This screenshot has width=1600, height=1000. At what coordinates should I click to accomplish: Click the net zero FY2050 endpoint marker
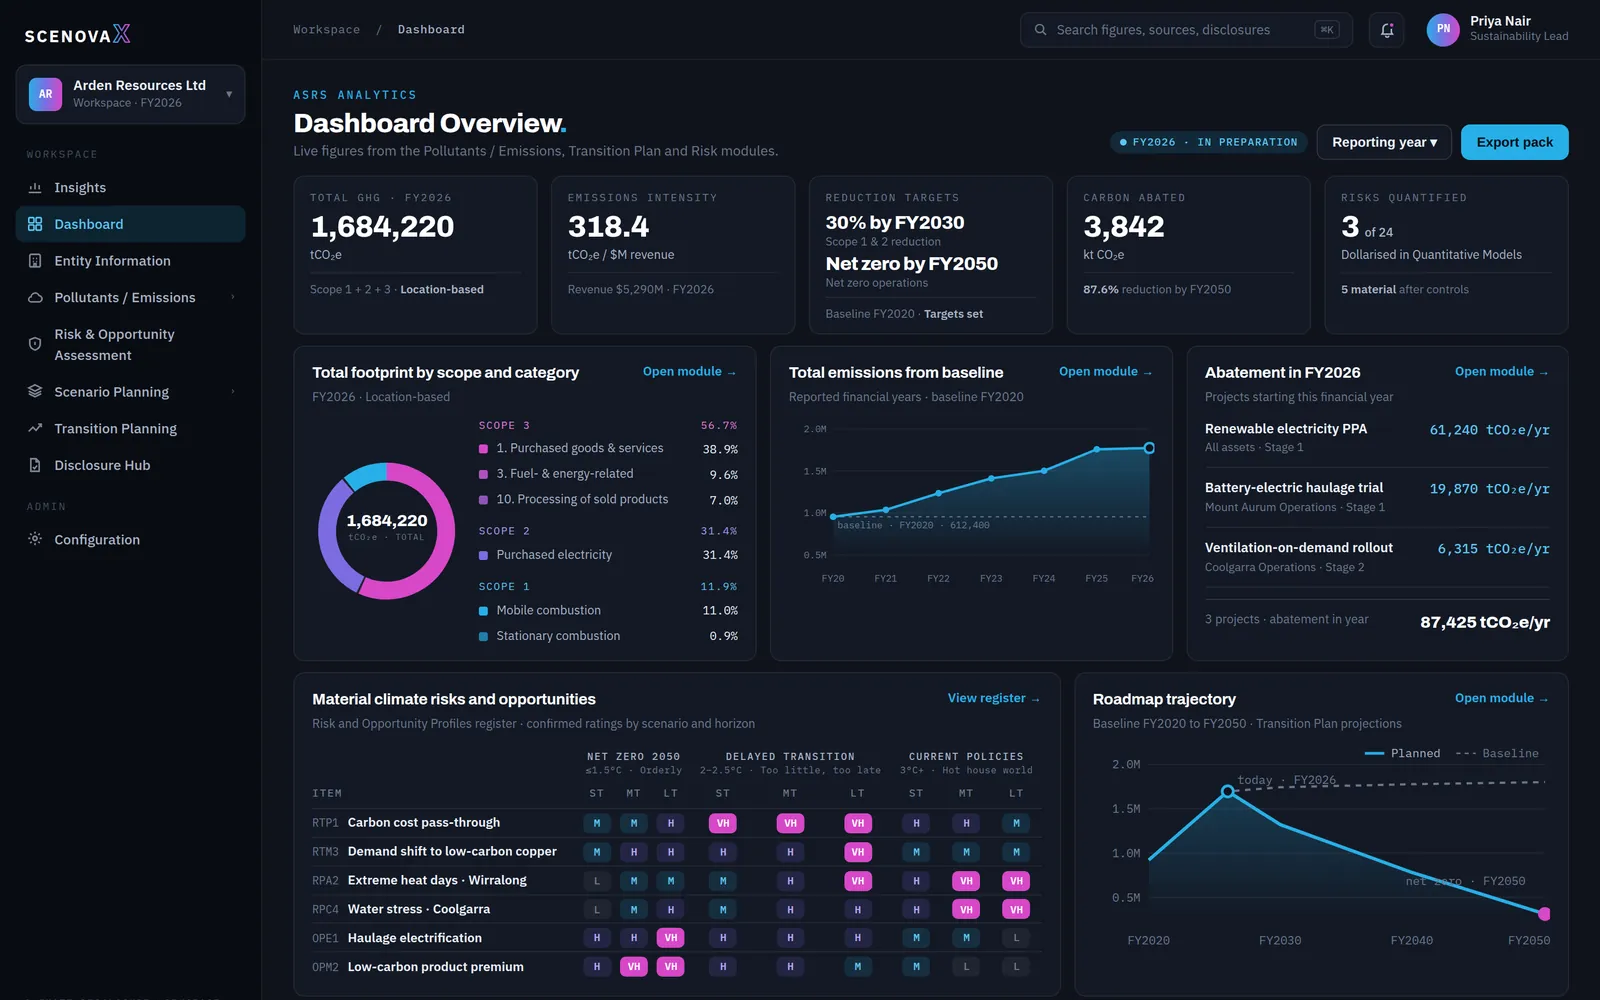pos(1544,914)
